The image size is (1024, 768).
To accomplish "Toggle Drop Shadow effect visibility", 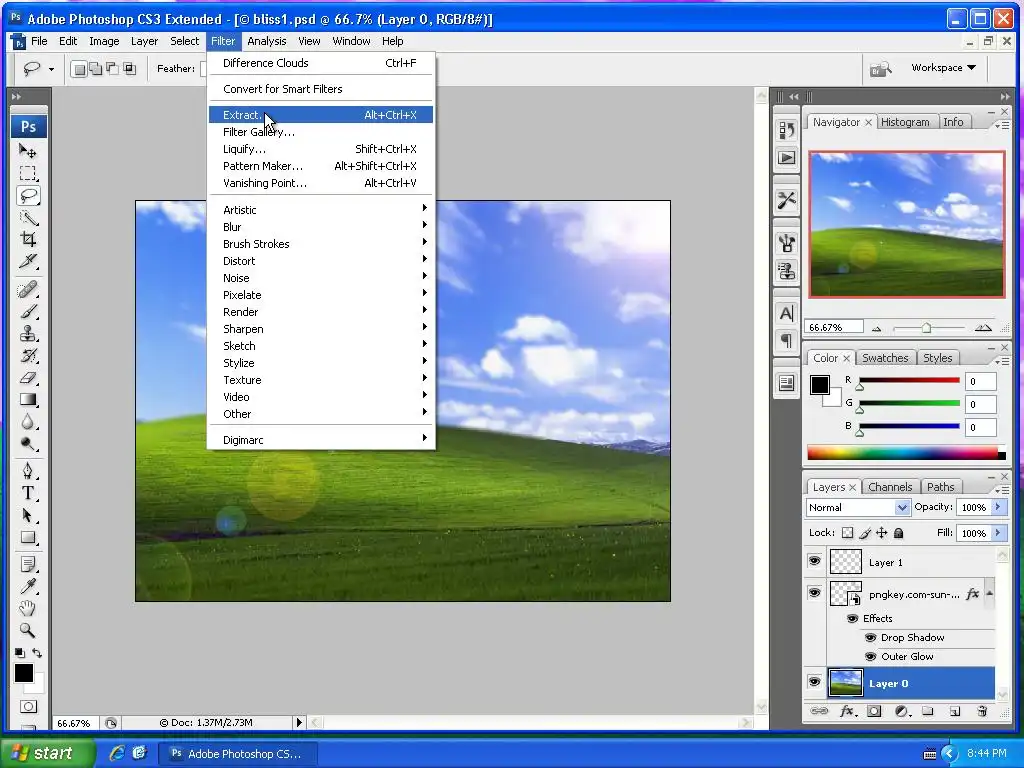I will 870,637.
